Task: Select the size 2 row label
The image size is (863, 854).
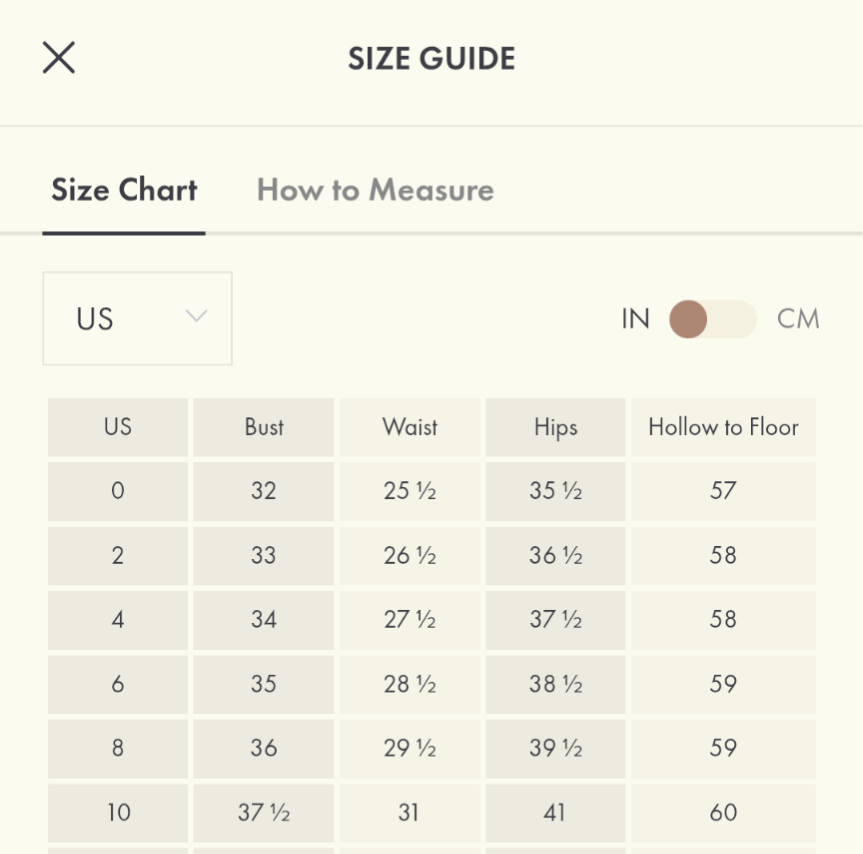Action: point(118,555)
